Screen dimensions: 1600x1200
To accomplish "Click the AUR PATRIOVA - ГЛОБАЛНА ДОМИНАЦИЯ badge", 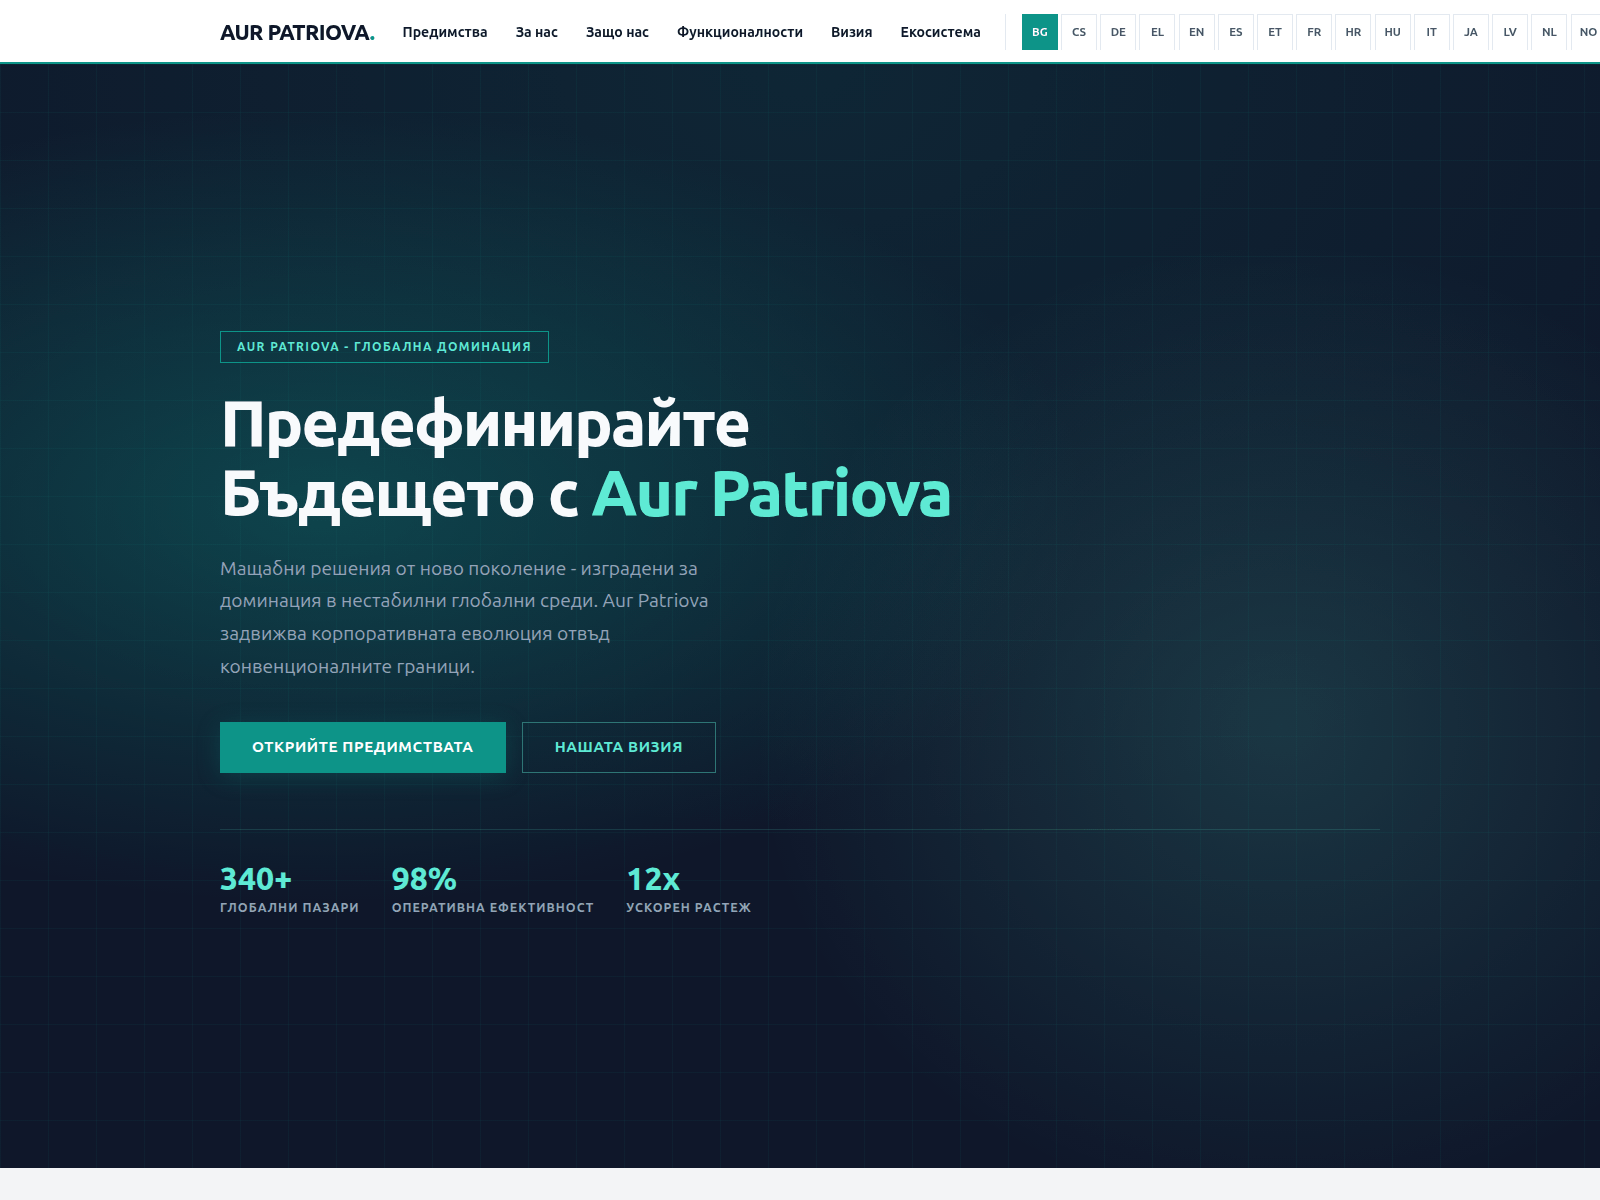I will coord(384,347).
